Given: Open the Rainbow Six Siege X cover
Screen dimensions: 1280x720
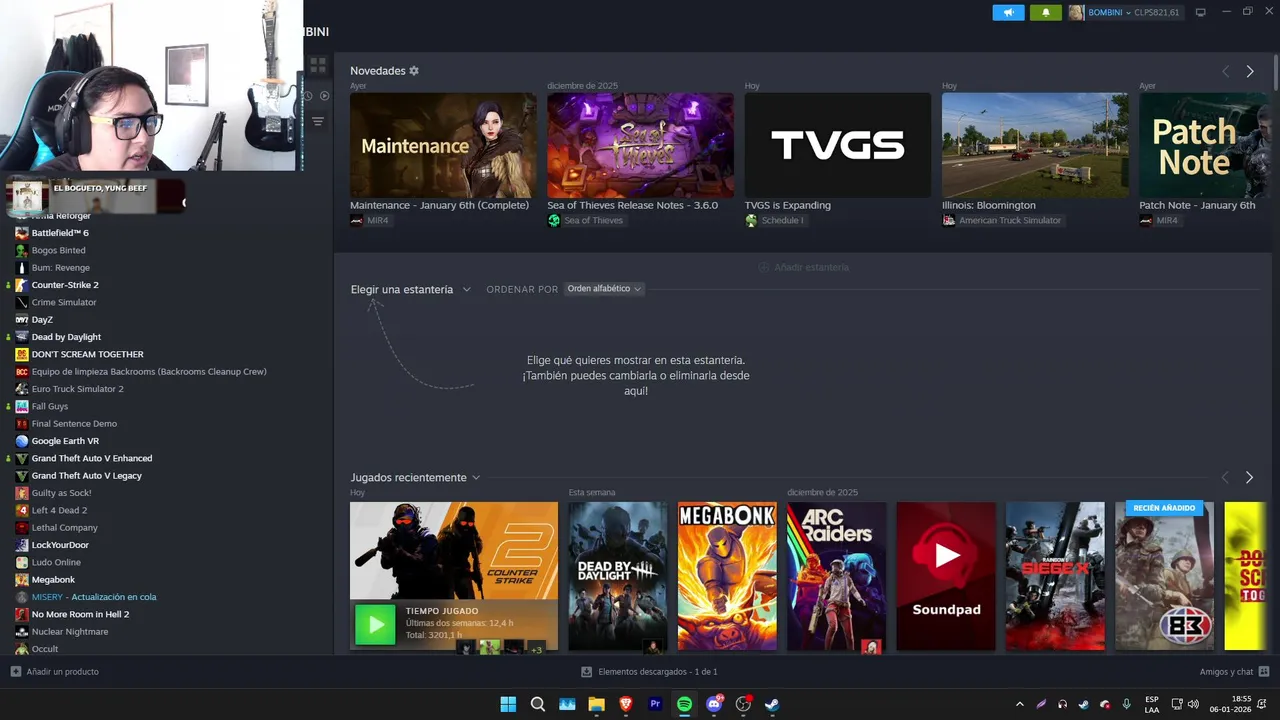Looking at the screenshot, I should click(x=1055, y=576).
